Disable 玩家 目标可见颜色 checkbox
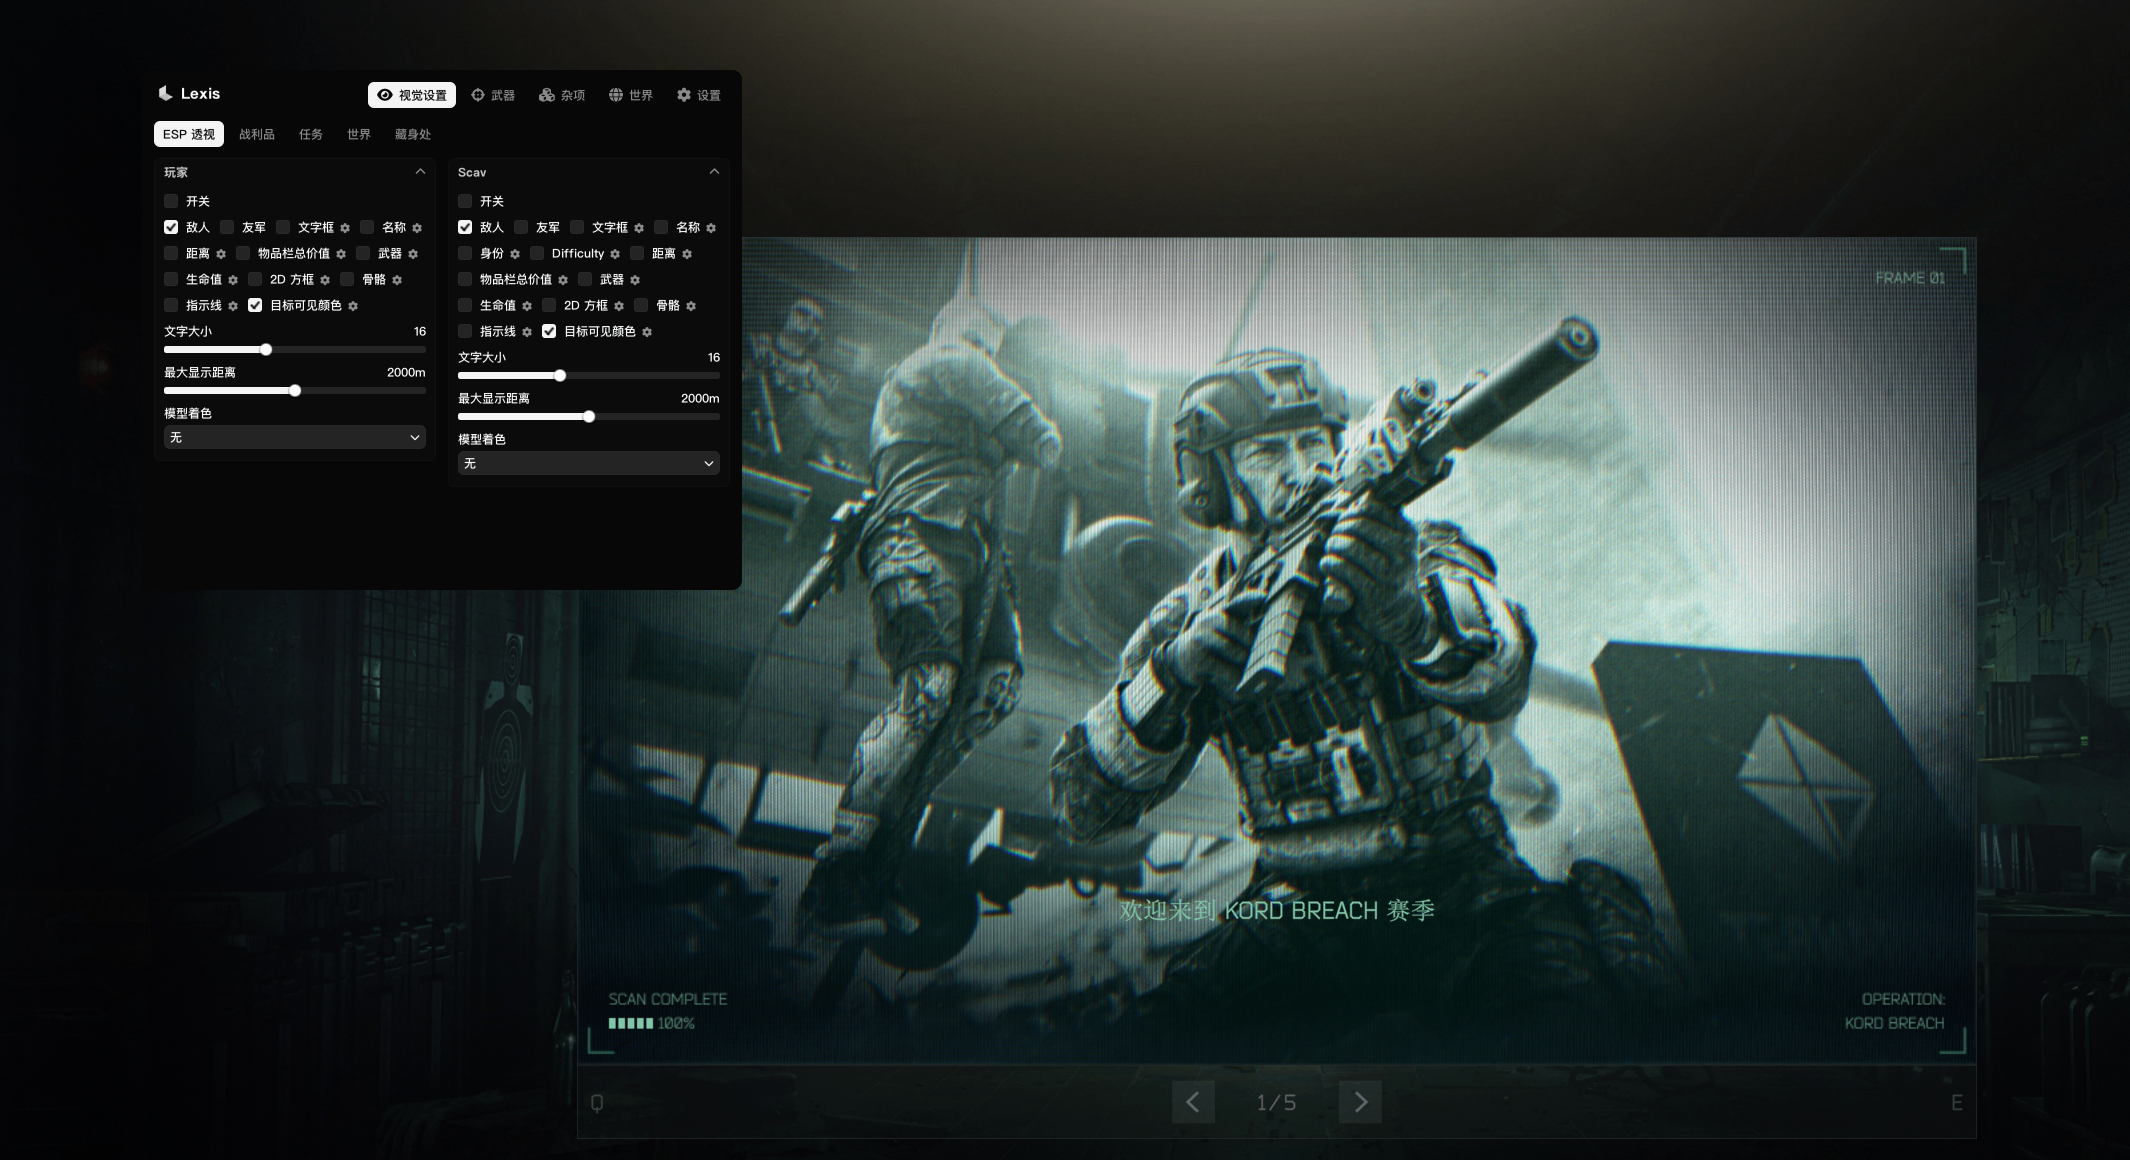2130x1160 pixels. [255, 305]
